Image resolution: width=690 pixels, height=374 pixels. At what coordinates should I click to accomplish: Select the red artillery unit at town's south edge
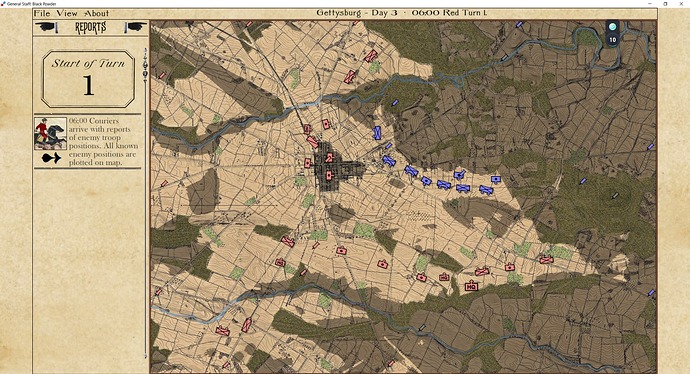tap(328, 176)
